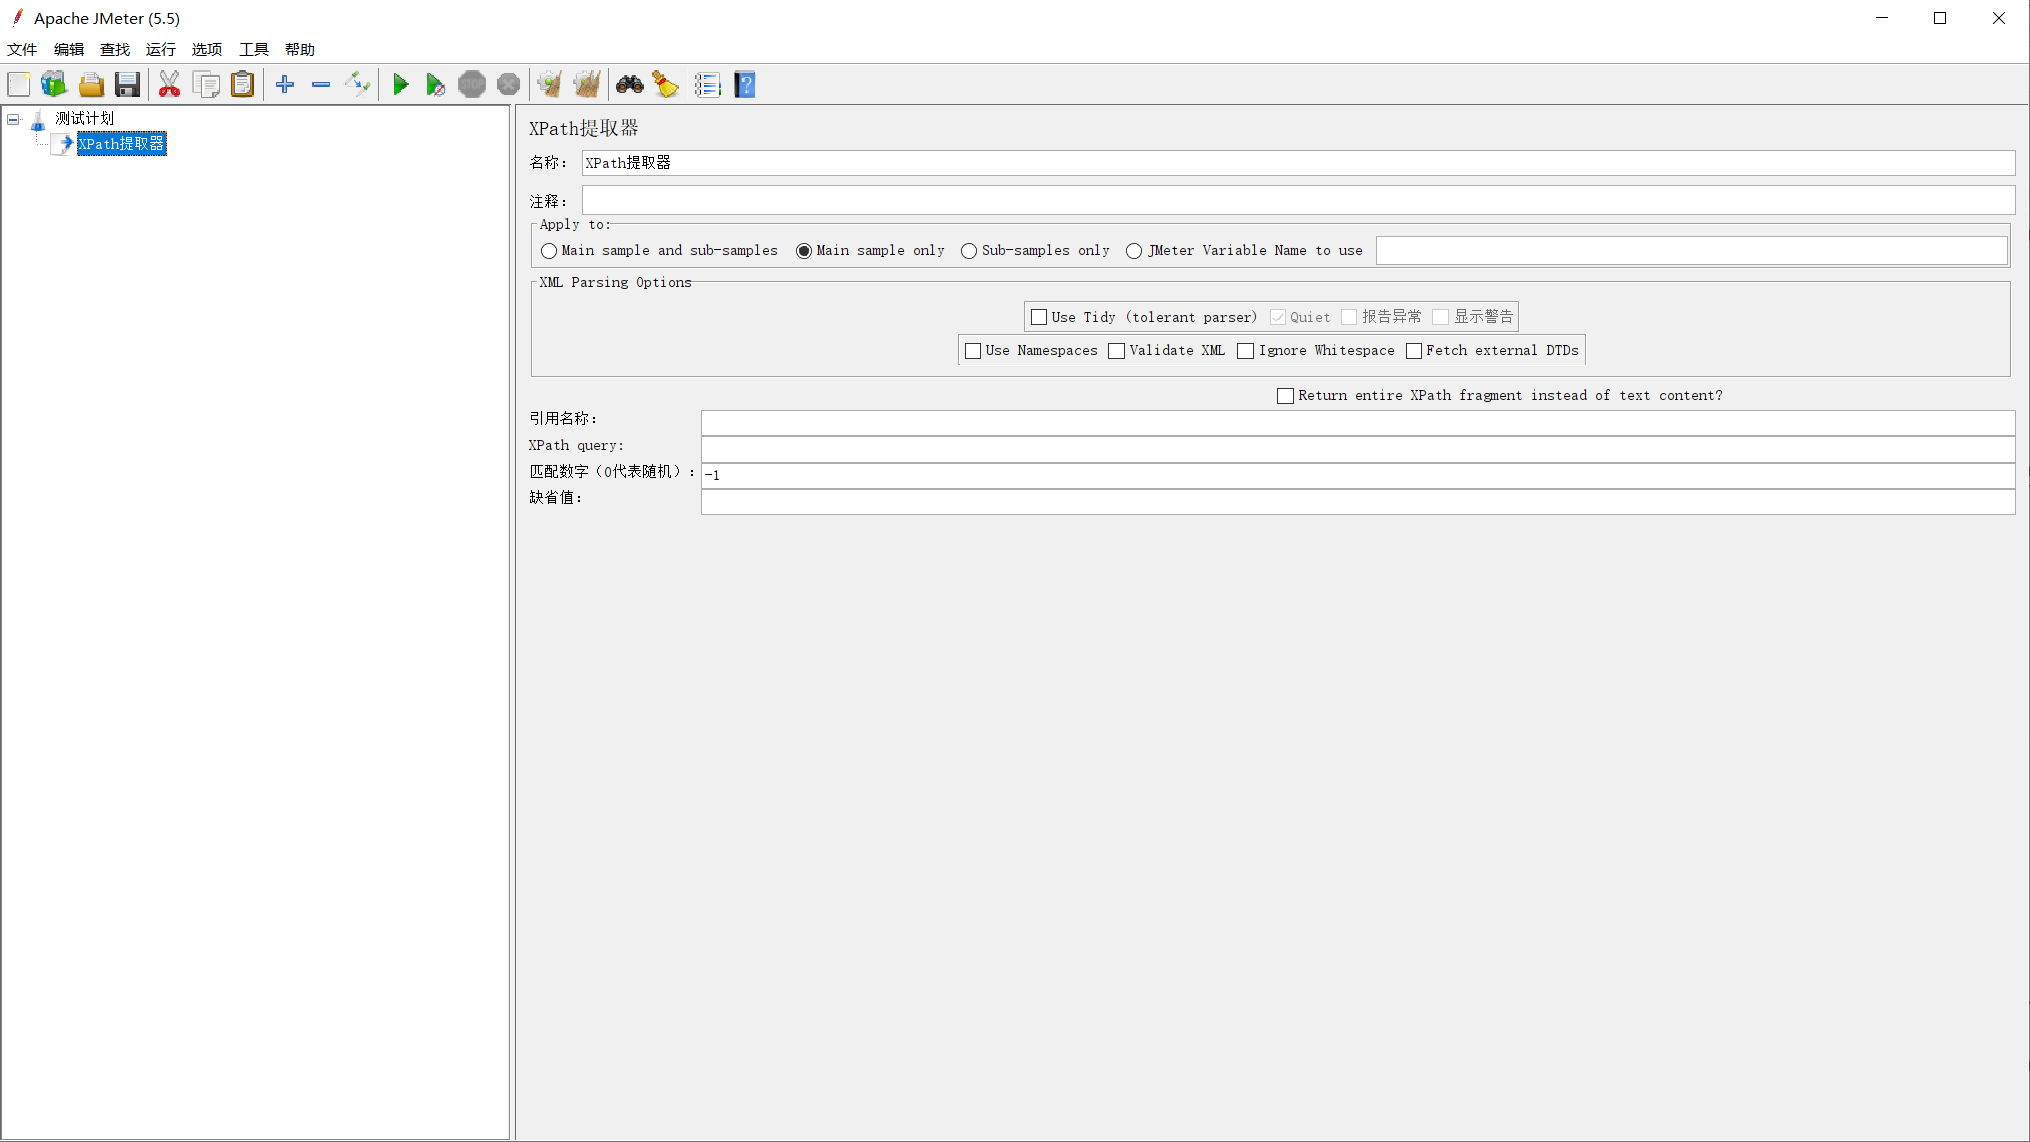Expand all nodes with plus icon
Screen dimensions: 2030x1142
click(284, 84)
